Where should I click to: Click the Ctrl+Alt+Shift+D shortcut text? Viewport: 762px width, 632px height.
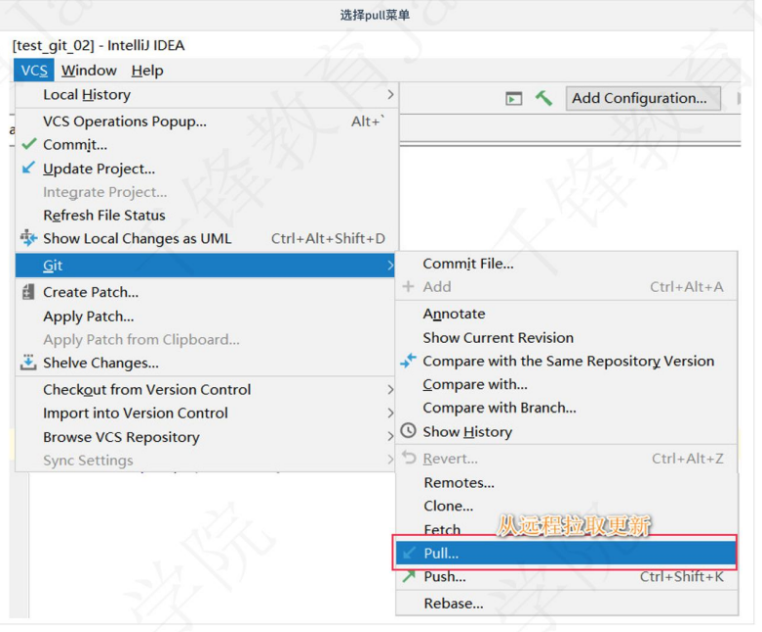point(328,238)
